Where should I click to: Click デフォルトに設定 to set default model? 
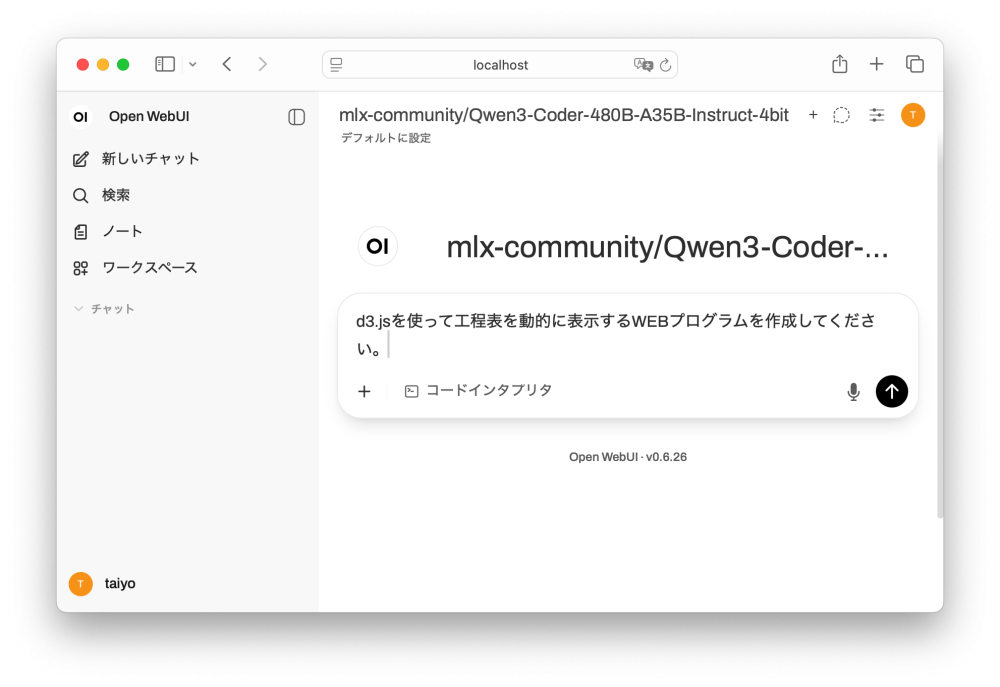(386, 138)
